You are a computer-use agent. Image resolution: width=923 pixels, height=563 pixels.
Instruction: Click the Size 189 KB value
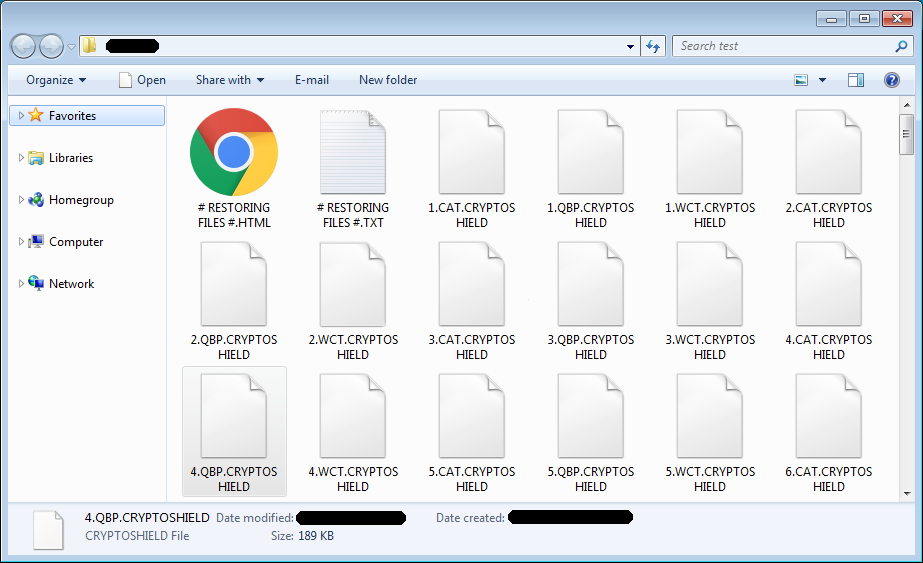click(316, 536)
